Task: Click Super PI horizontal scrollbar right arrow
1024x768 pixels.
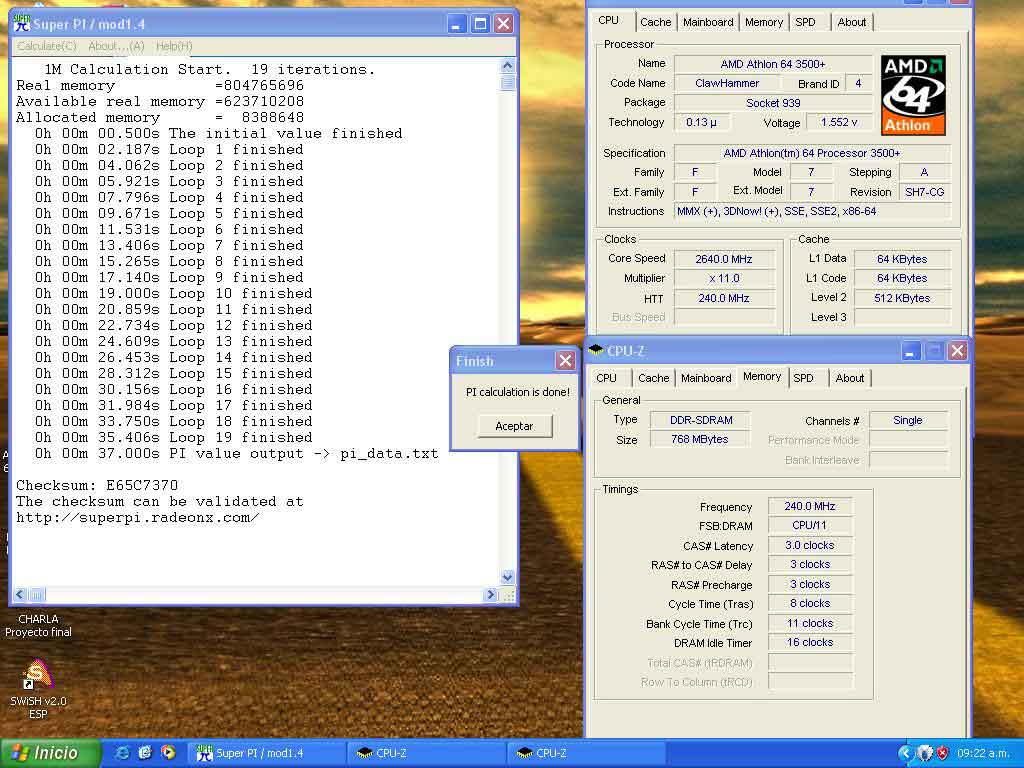Action: [x=491, y=594]
